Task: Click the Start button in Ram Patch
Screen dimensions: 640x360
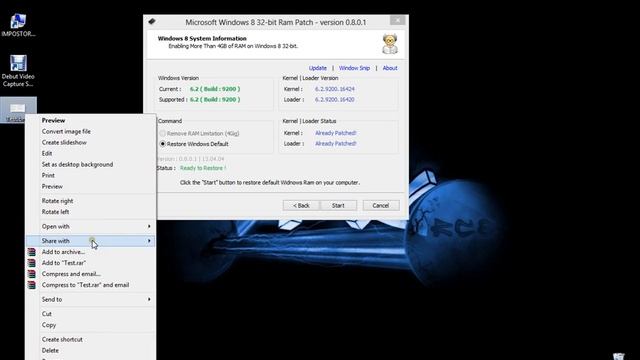Action: pos(338,206)
